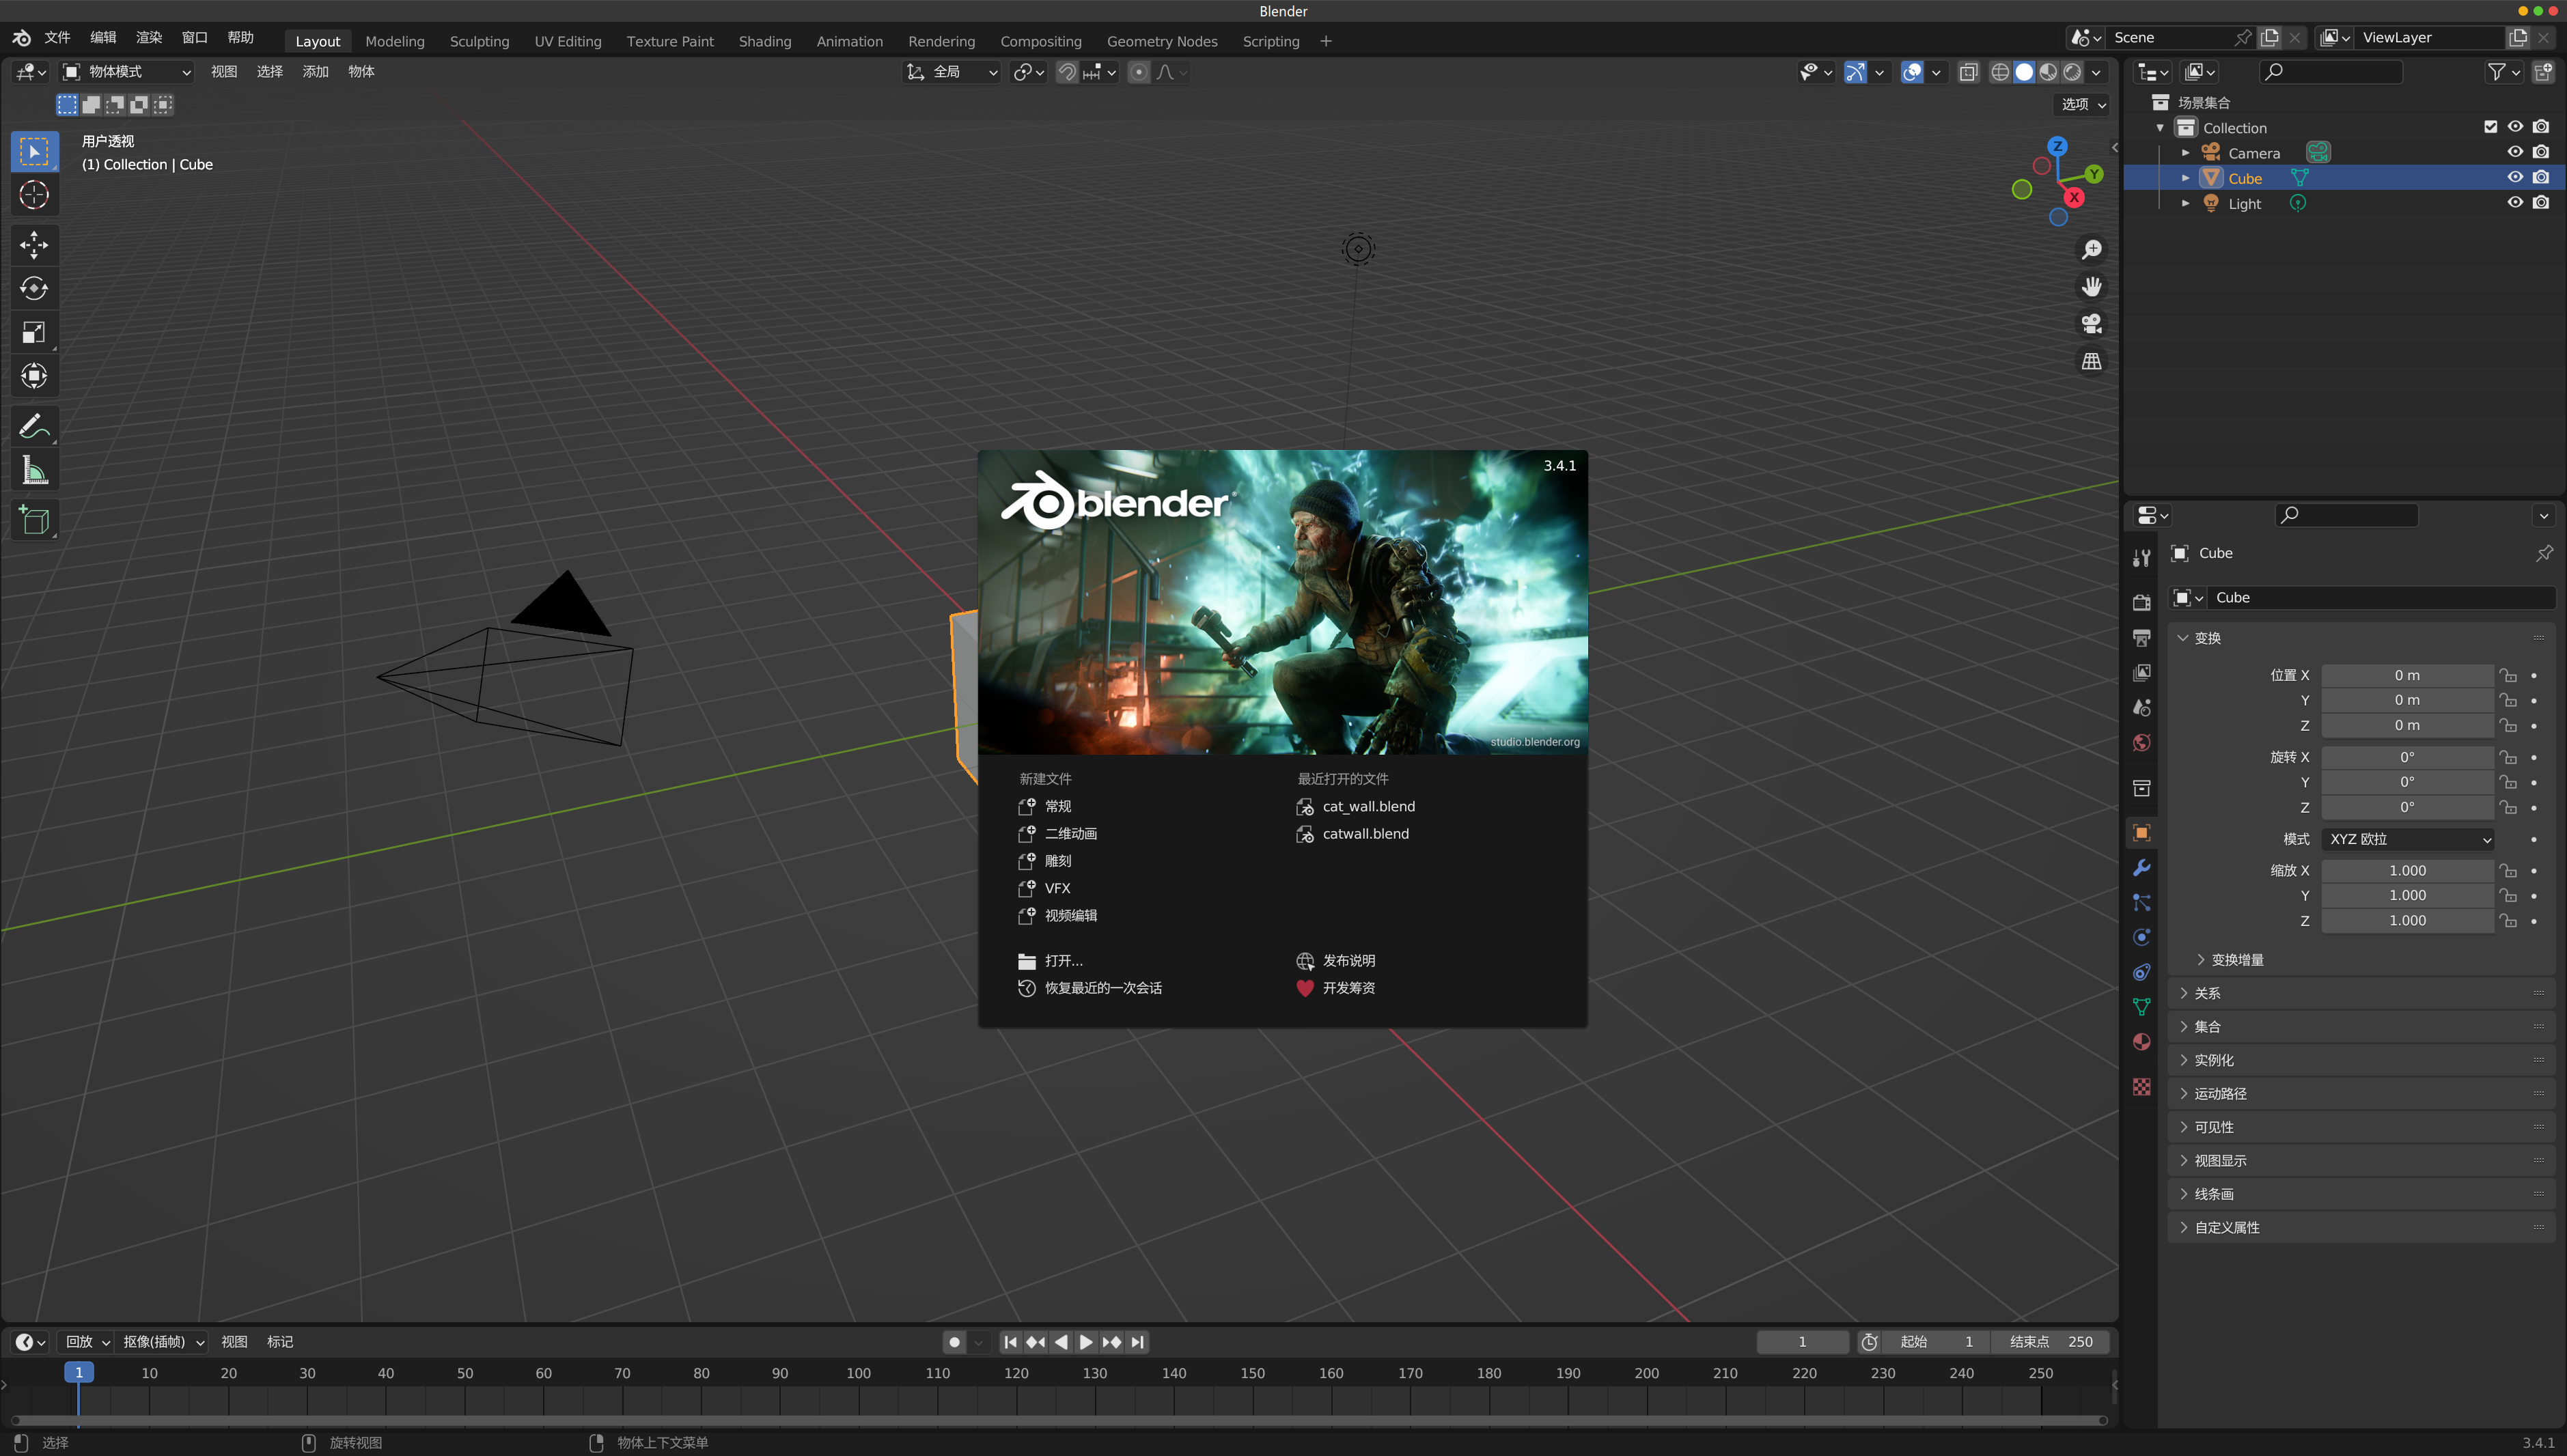The height and width of the screenshot is (1456, 2567).
Task: Open the Object Data properties tab
Action: point(2141,1007)
